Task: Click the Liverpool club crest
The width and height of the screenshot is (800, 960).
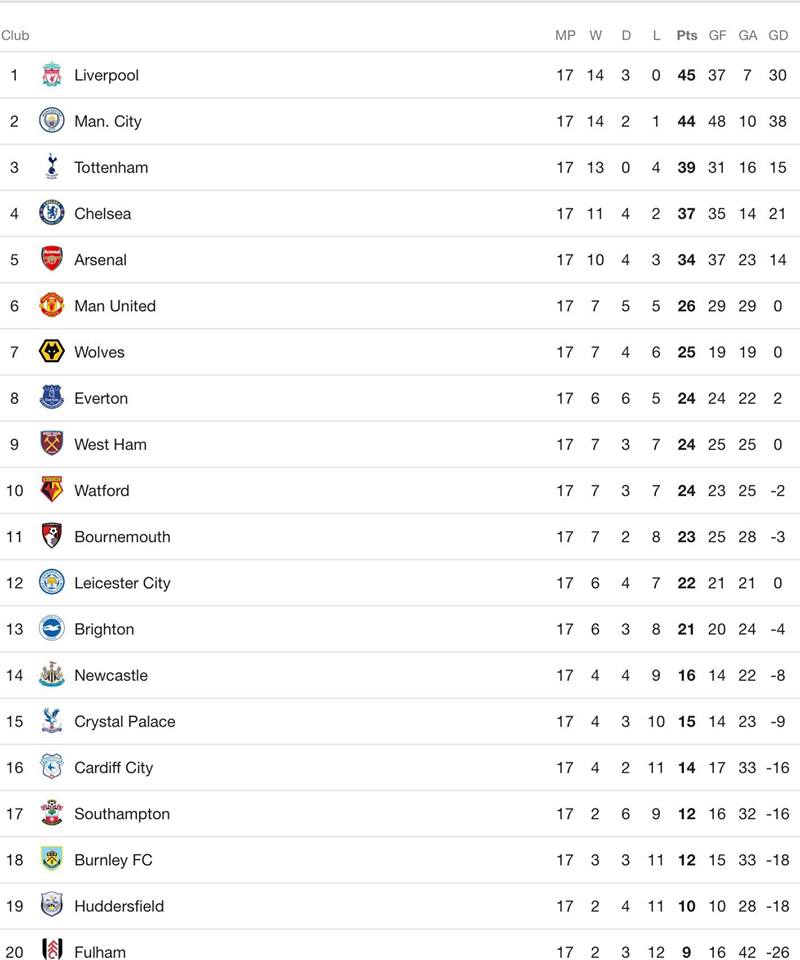Action: pos(51,75)
